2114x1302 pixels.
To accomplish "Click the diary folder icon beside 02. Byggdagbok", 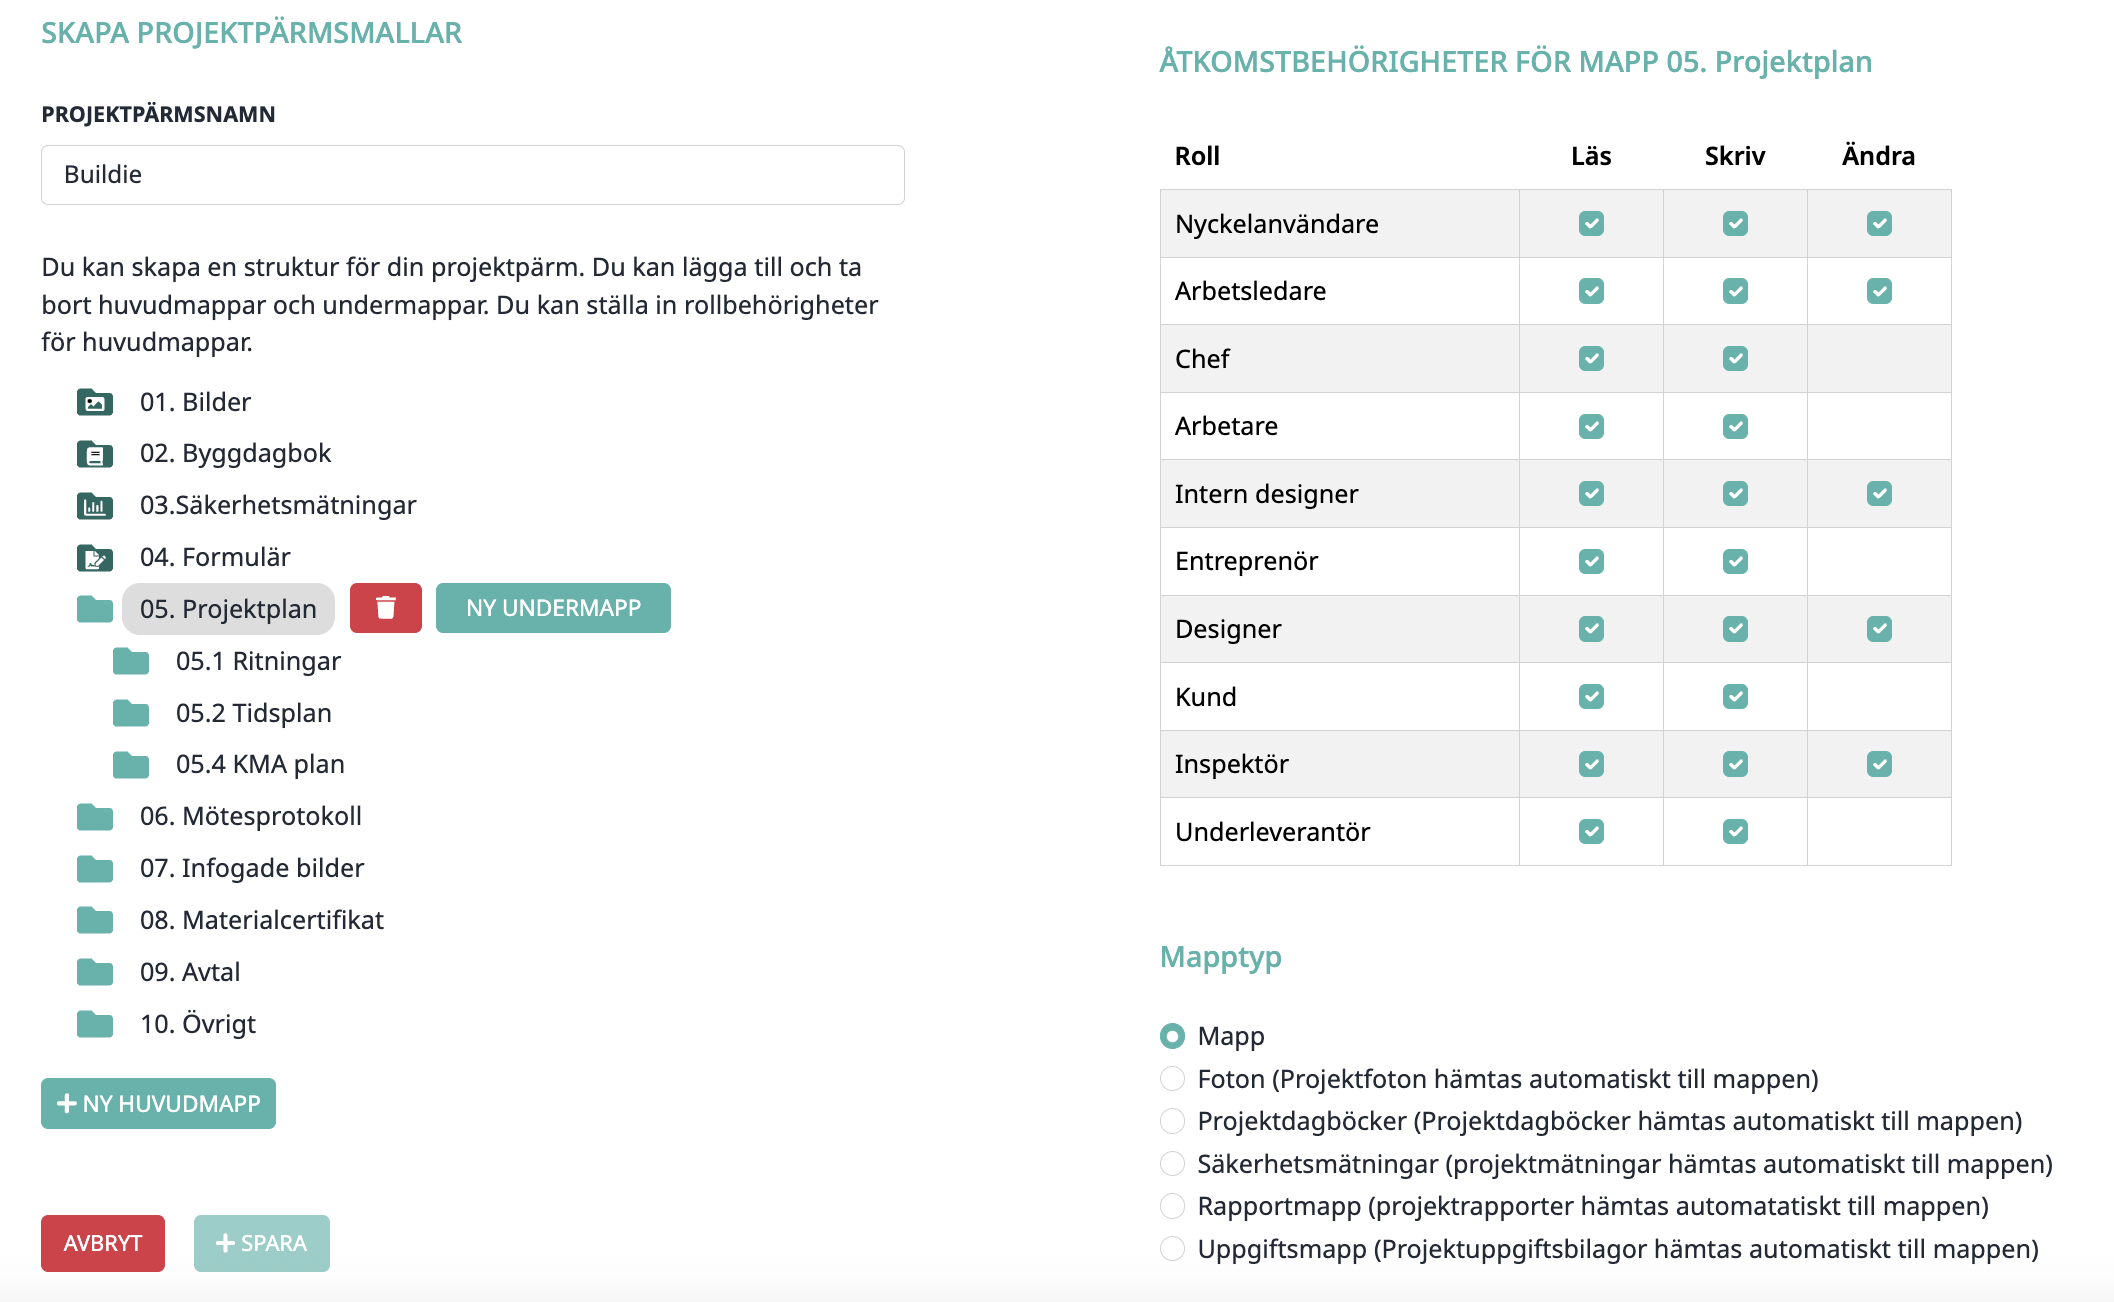I will (95, 454).
